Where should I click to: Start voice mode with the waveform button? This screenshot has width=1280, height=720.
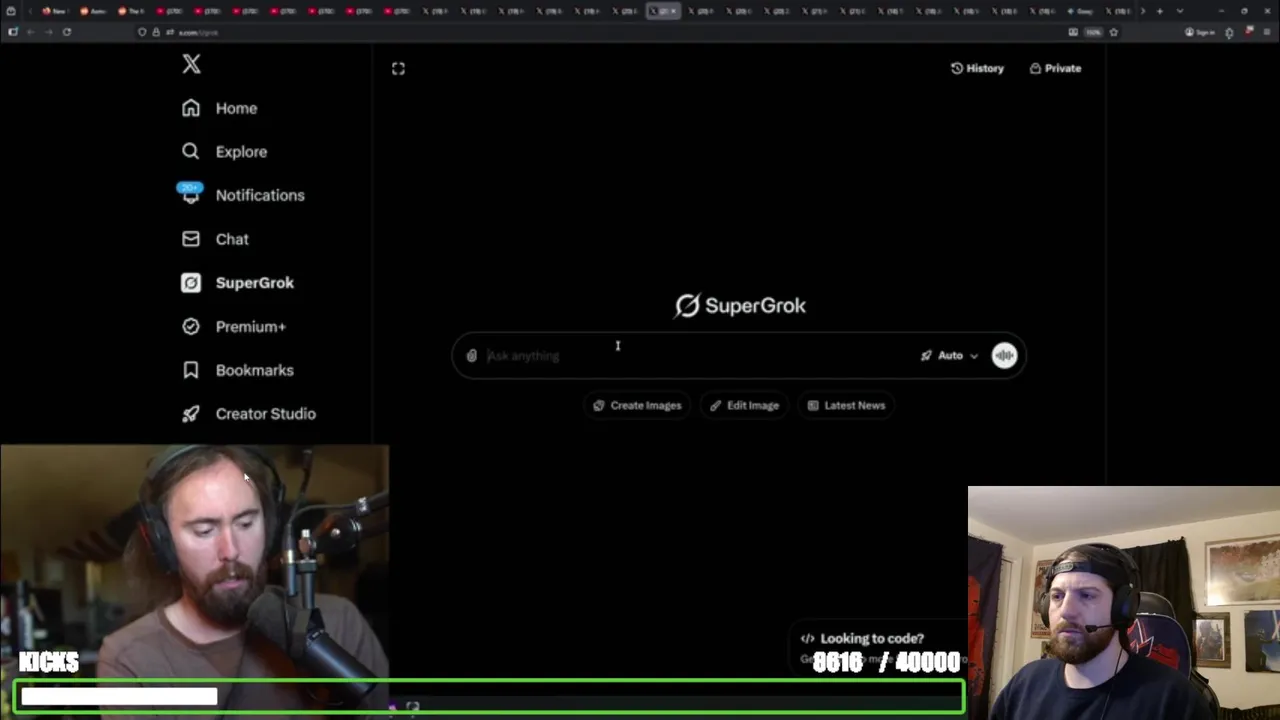pyautogui.click(x=1004, y=355)
